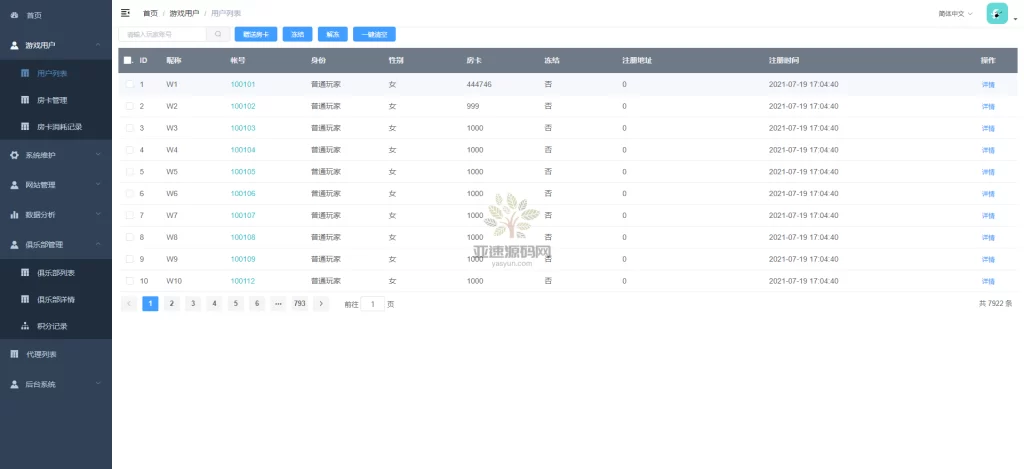Open 详情 for row W10

click(x=988, y=282)
